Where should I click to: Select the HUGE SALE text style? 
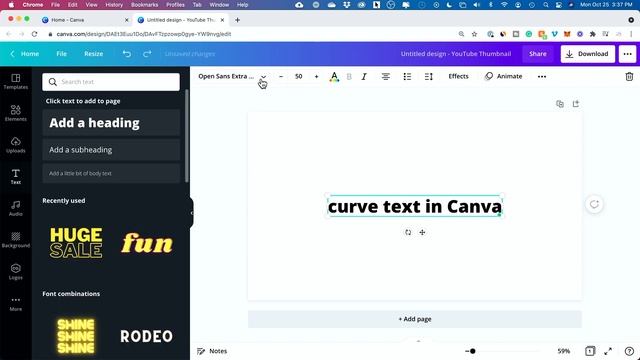(76, 243)
